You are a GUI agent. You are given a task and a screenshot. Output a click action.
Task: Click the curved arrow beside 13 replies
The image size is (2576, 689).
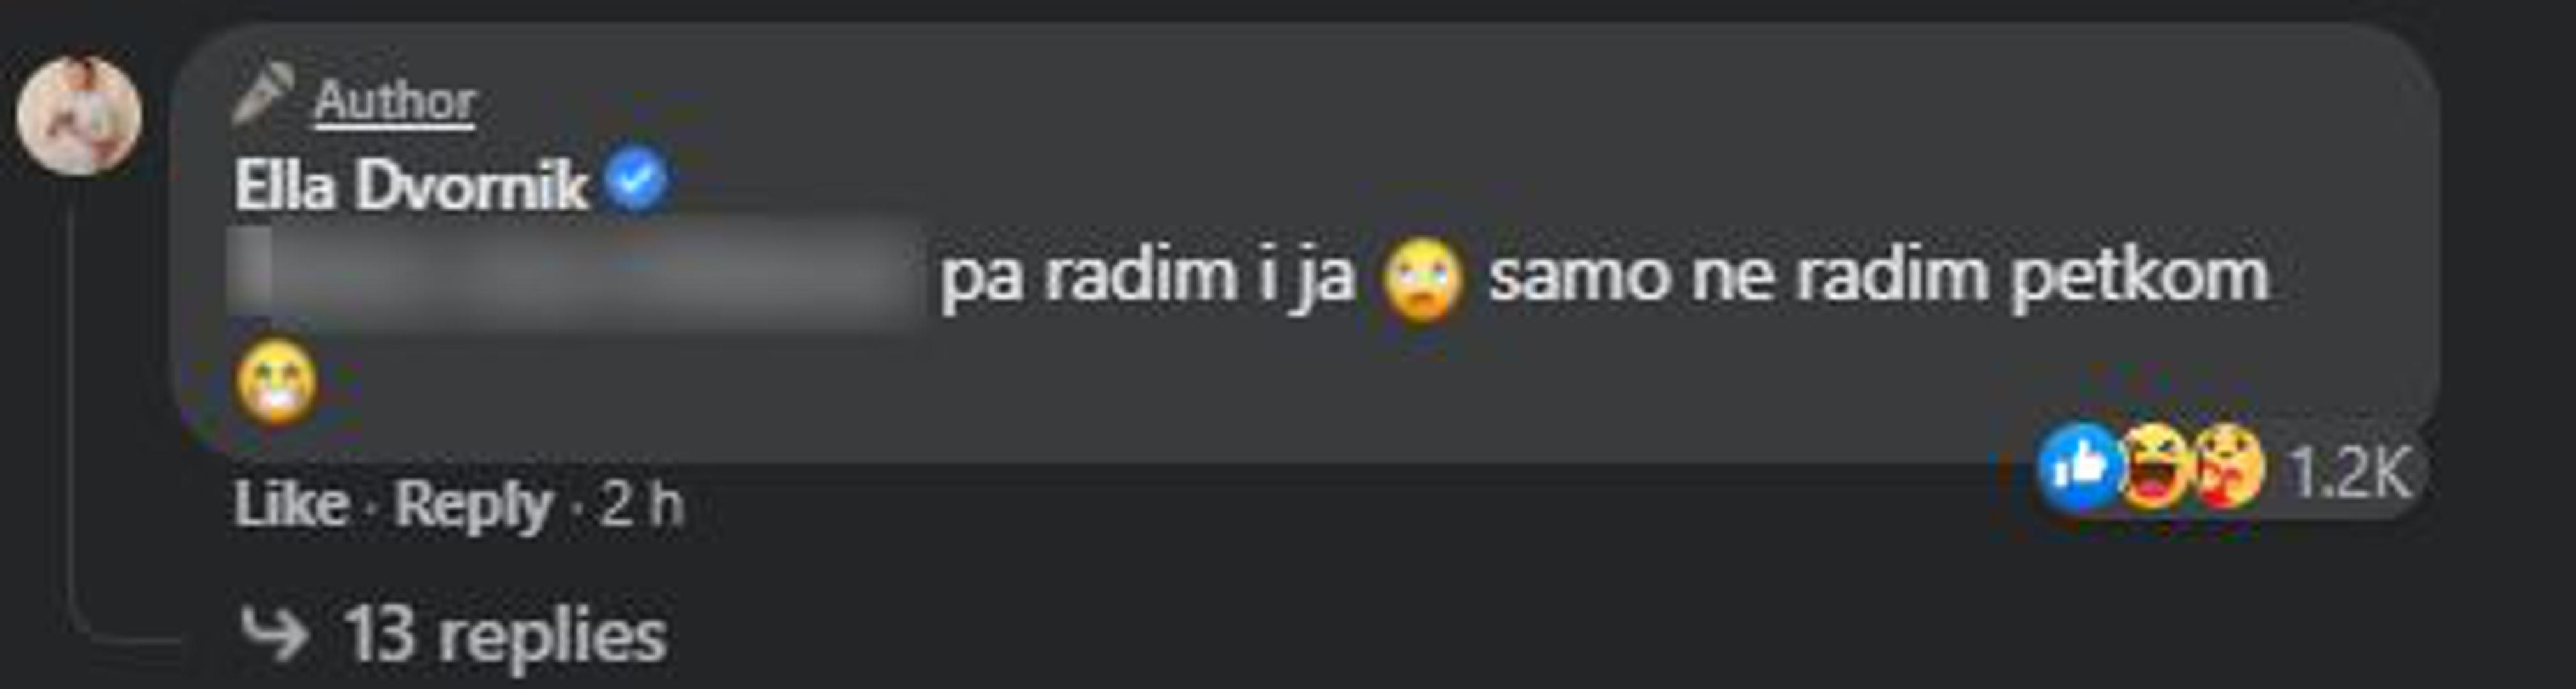tap(273, 635)
